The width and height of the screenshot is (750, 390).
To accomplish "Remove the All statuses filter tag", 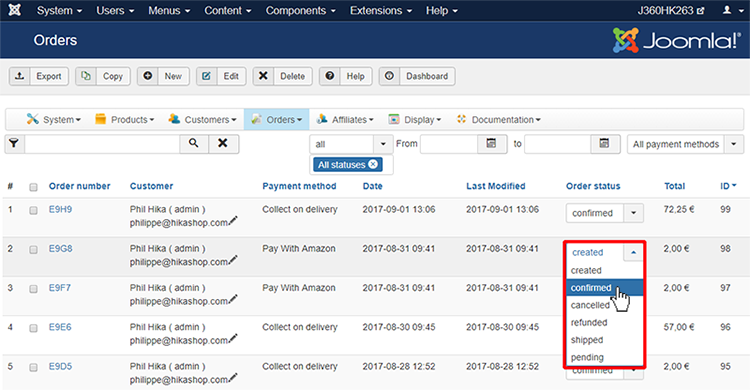I will coord(373,164).
